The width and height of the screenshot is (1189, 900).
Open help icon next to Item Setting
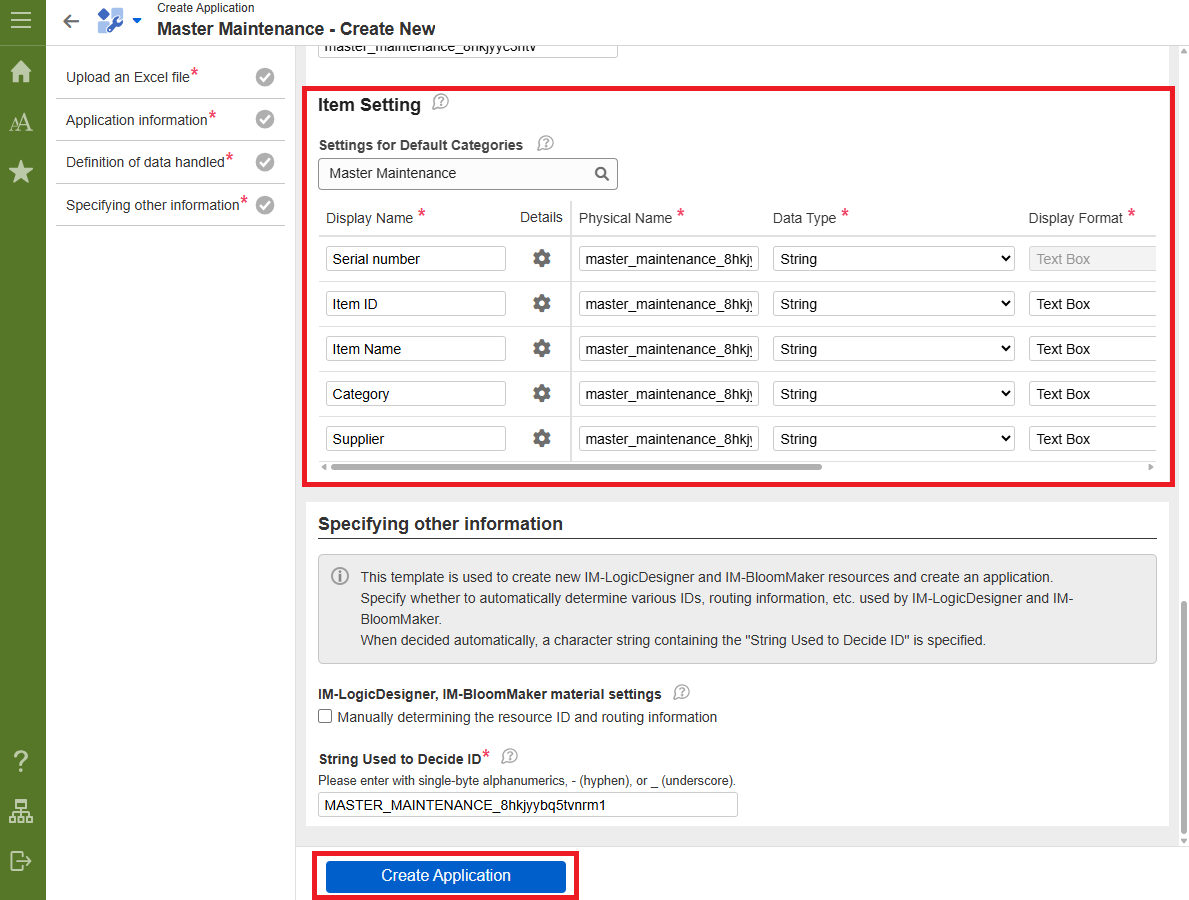point(441,102)
